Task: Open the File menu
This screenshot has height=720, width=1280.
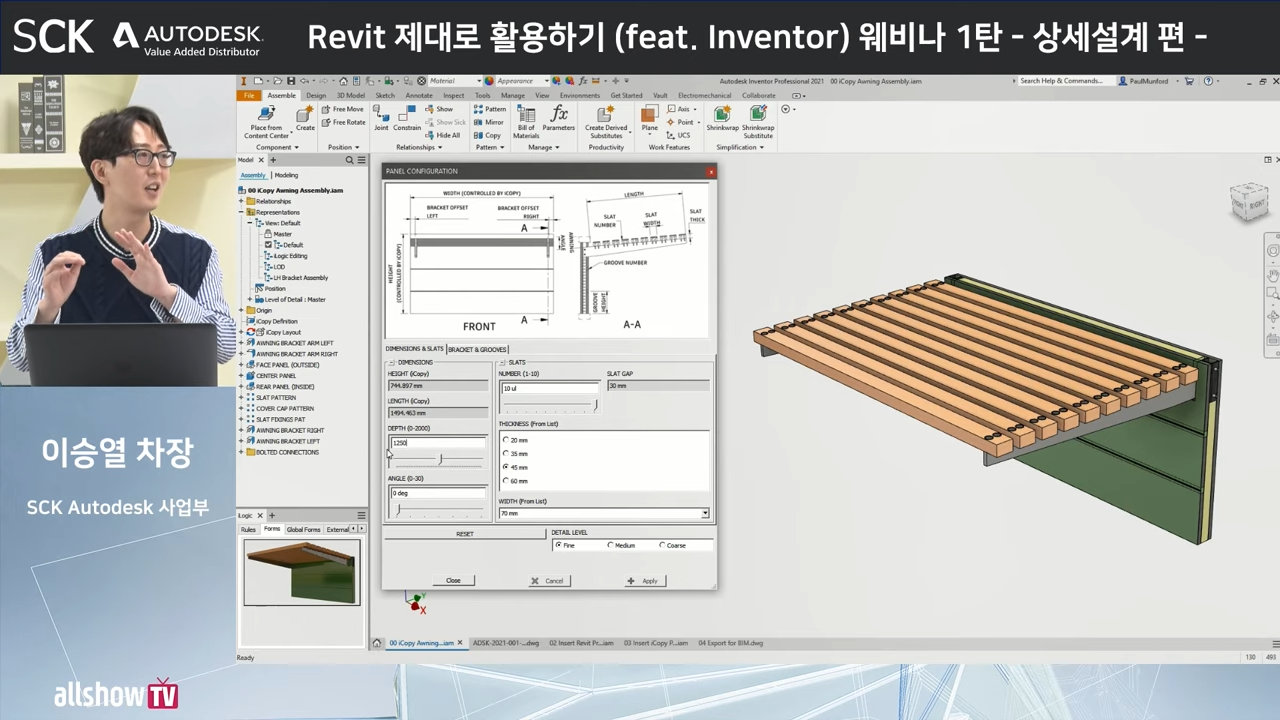Action: (249, 96)
